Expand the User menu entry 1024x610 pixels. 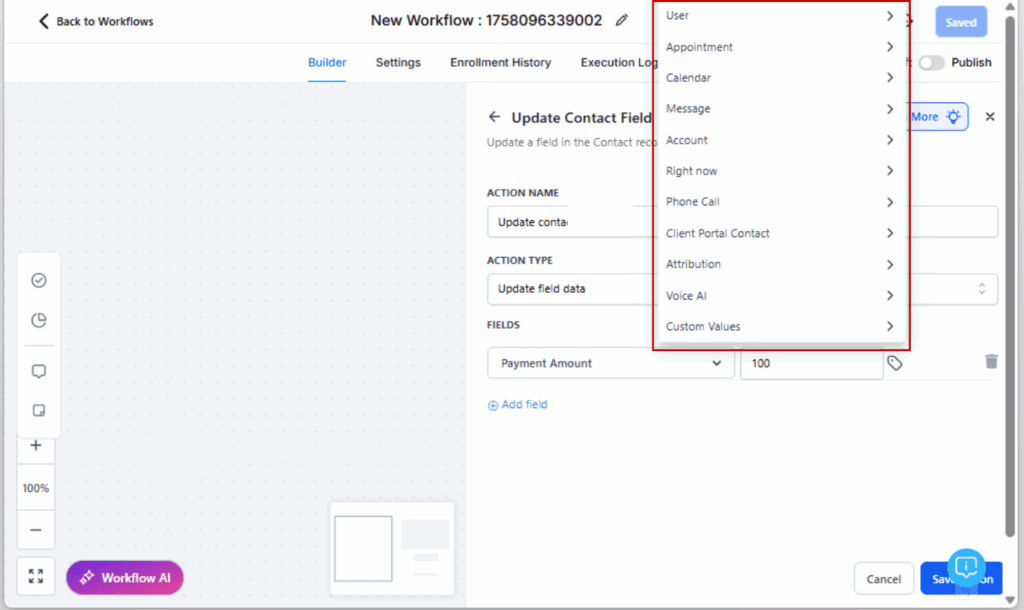click(780, 16)
